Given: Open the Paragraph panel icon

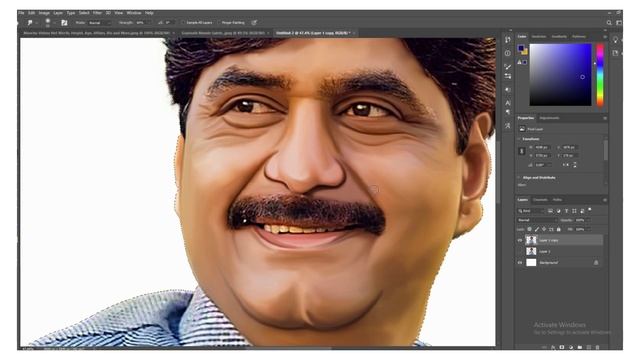Looking at the screenshot, I should (x=508, y=112).
